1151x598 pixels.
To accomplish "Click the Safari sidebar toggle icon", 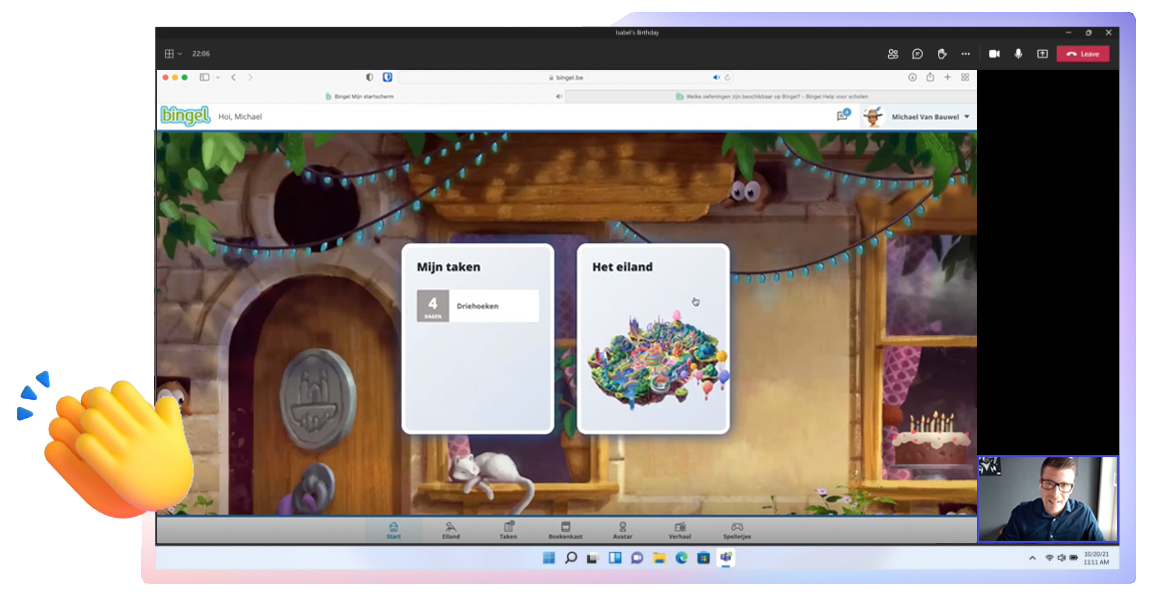I will pyautogui.click(x=204, y=77).
